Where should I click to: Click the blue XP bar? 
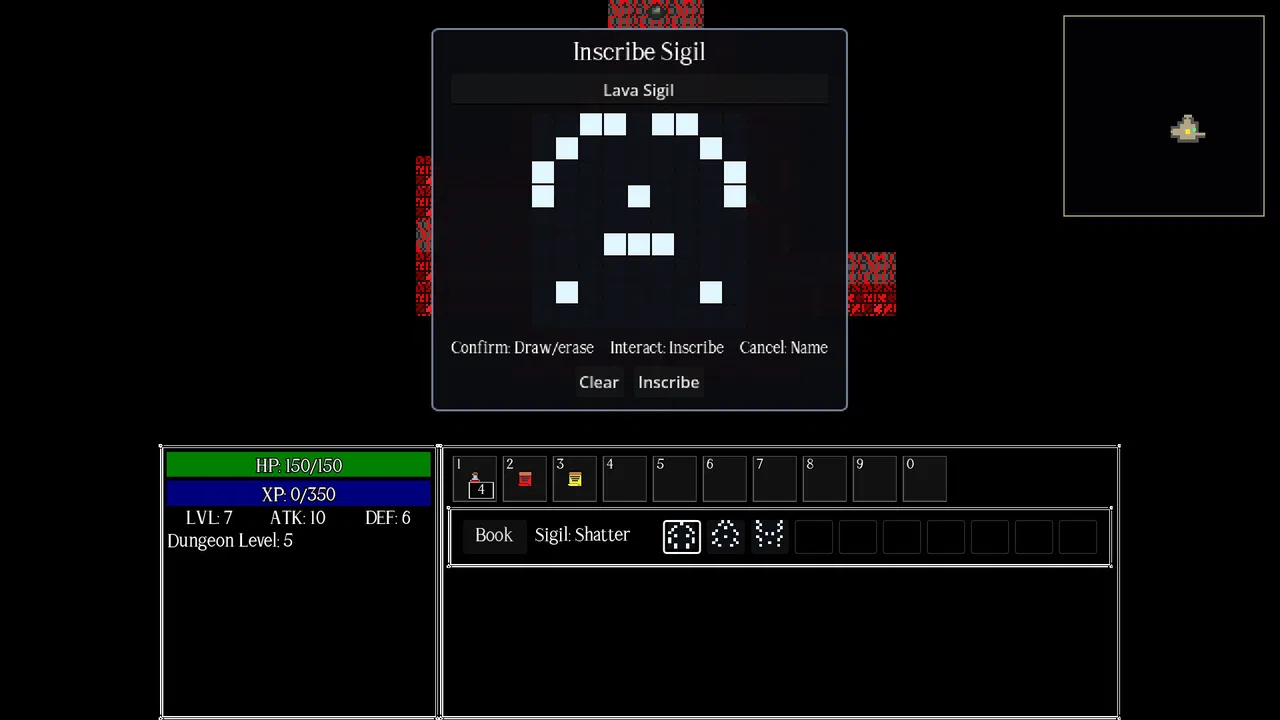coord(298,494)
